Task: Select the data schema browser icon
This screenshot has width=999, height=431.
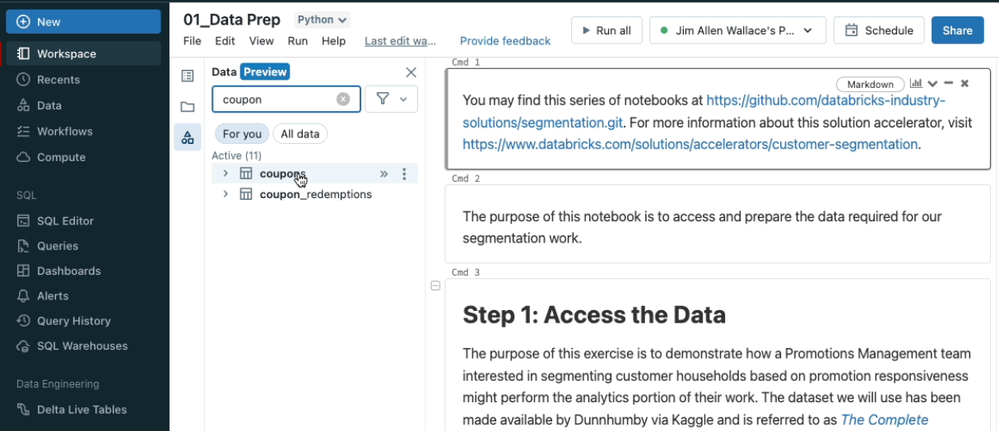Action: pyautogui.click(x=187, y=137)
